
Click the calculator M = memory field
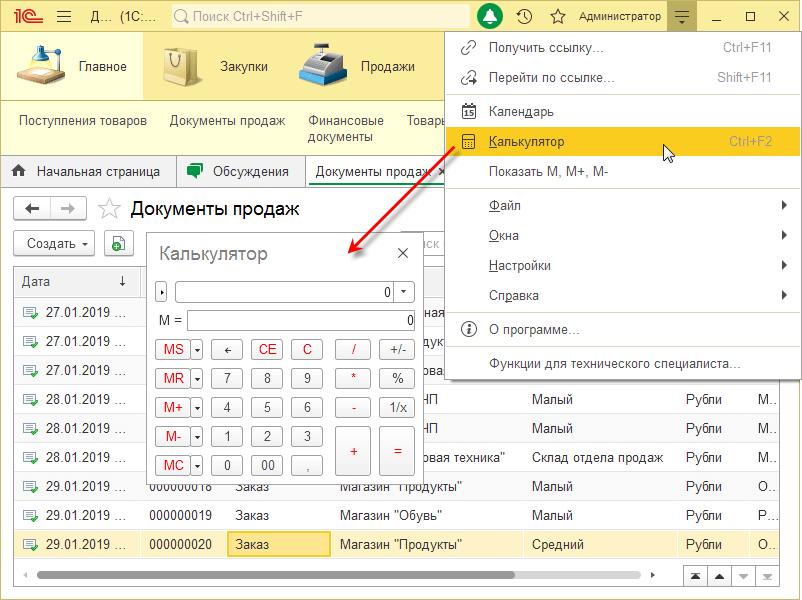pyautogui.click(x=301, y=321)
